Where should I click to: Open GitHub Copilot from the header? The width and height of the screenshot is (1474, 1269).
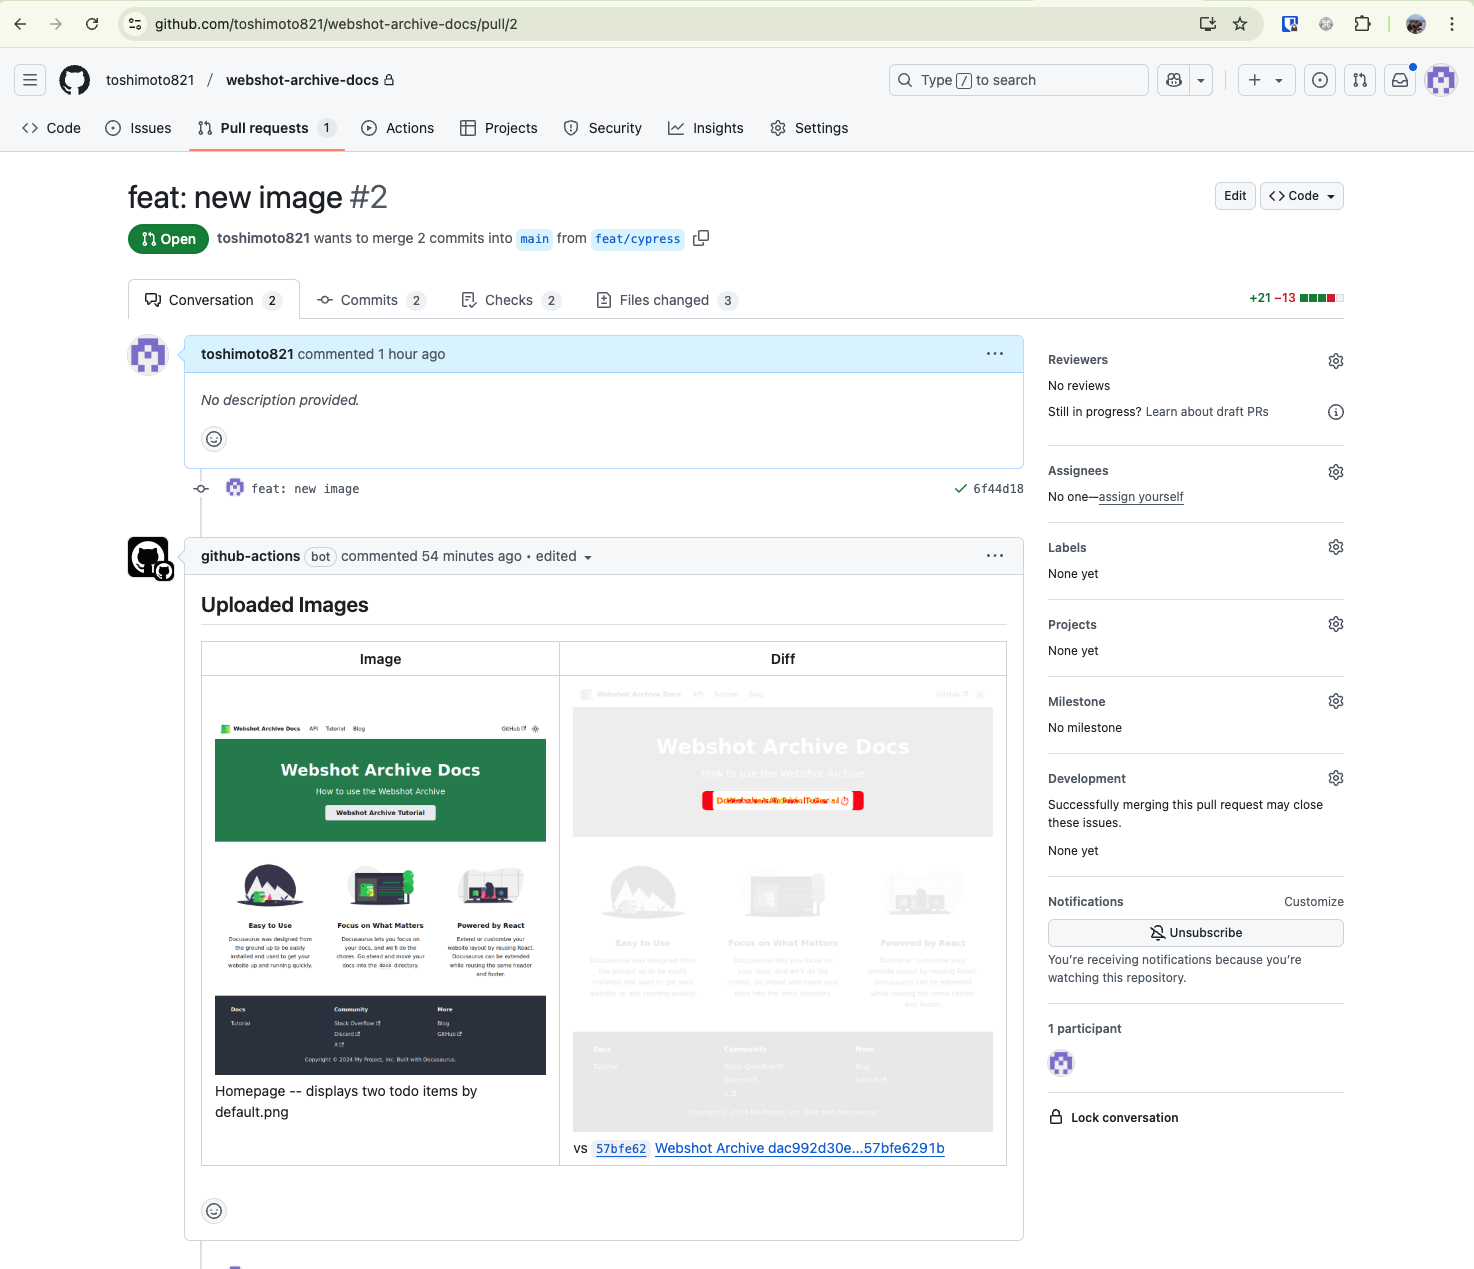click(x=1173, y=80)
